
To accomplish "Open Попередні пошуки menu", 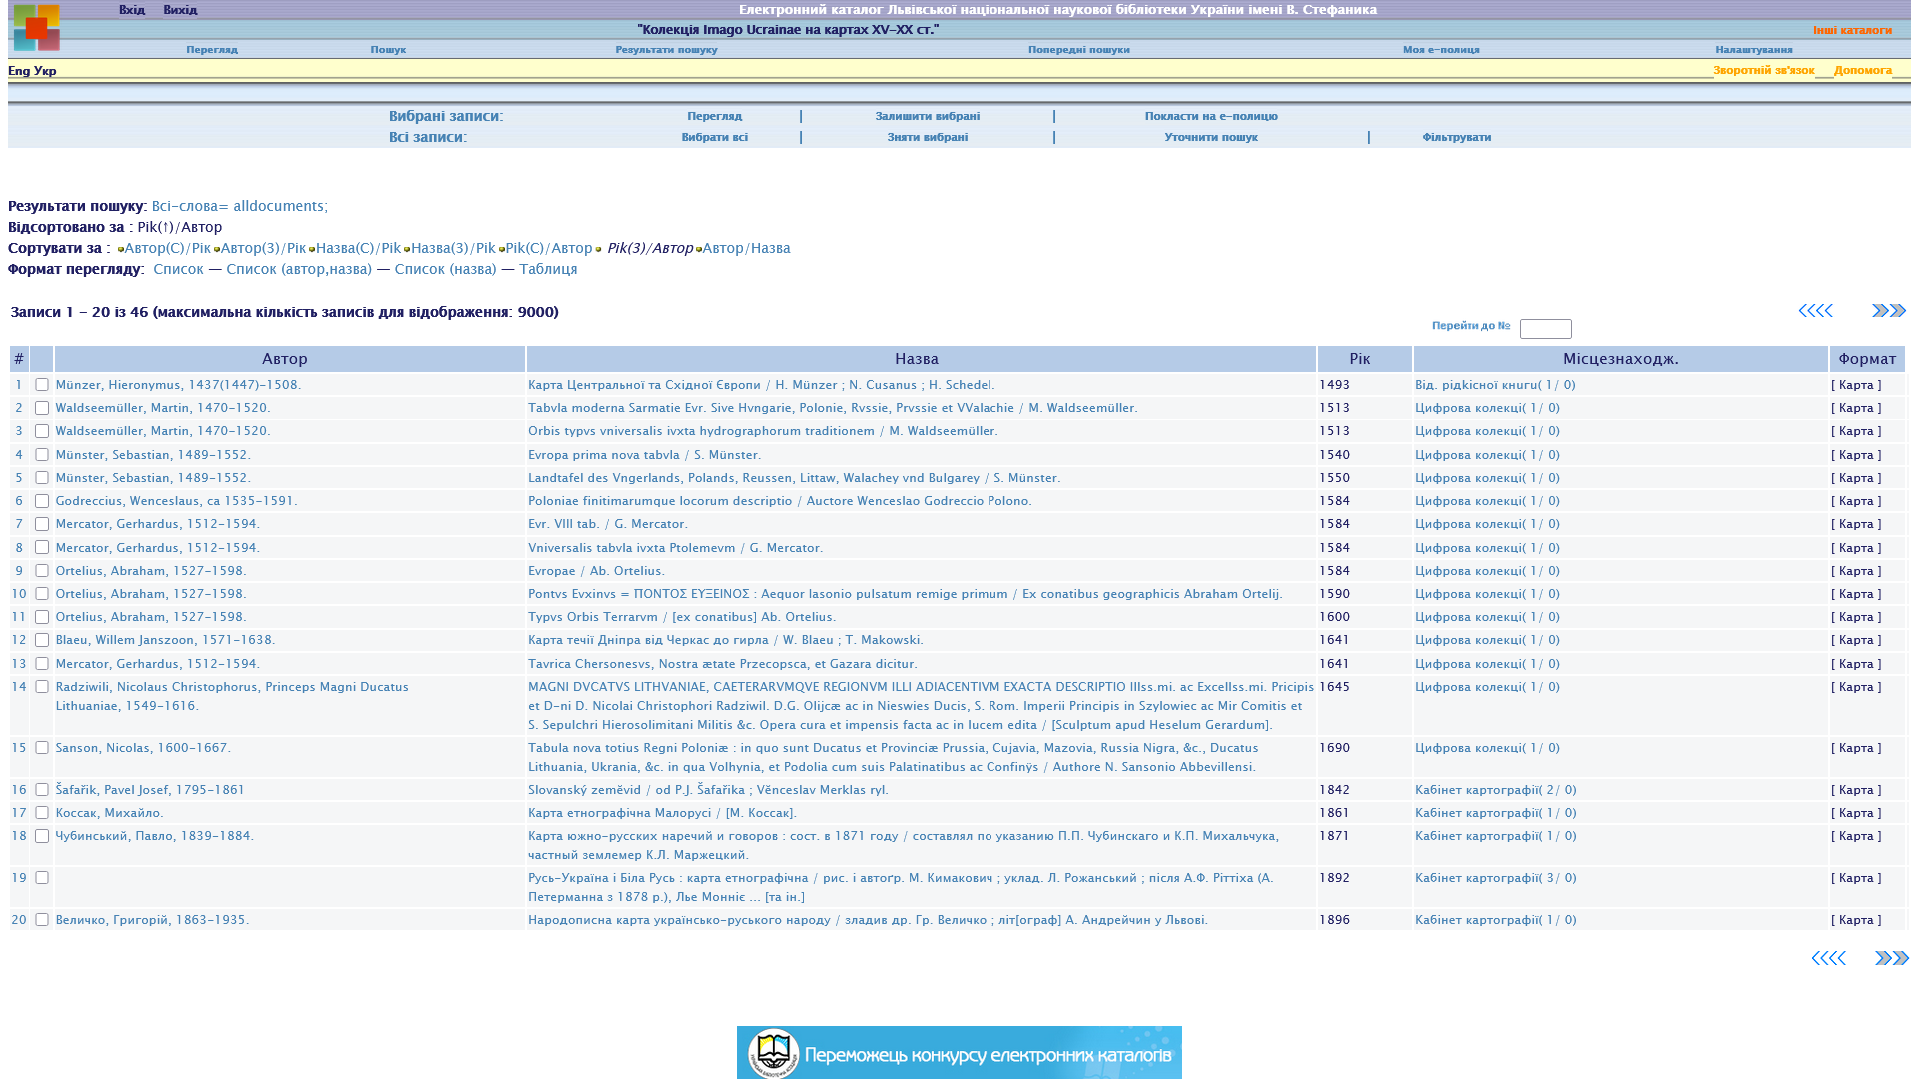I will pyautogui.click(x=1078, y=50).
